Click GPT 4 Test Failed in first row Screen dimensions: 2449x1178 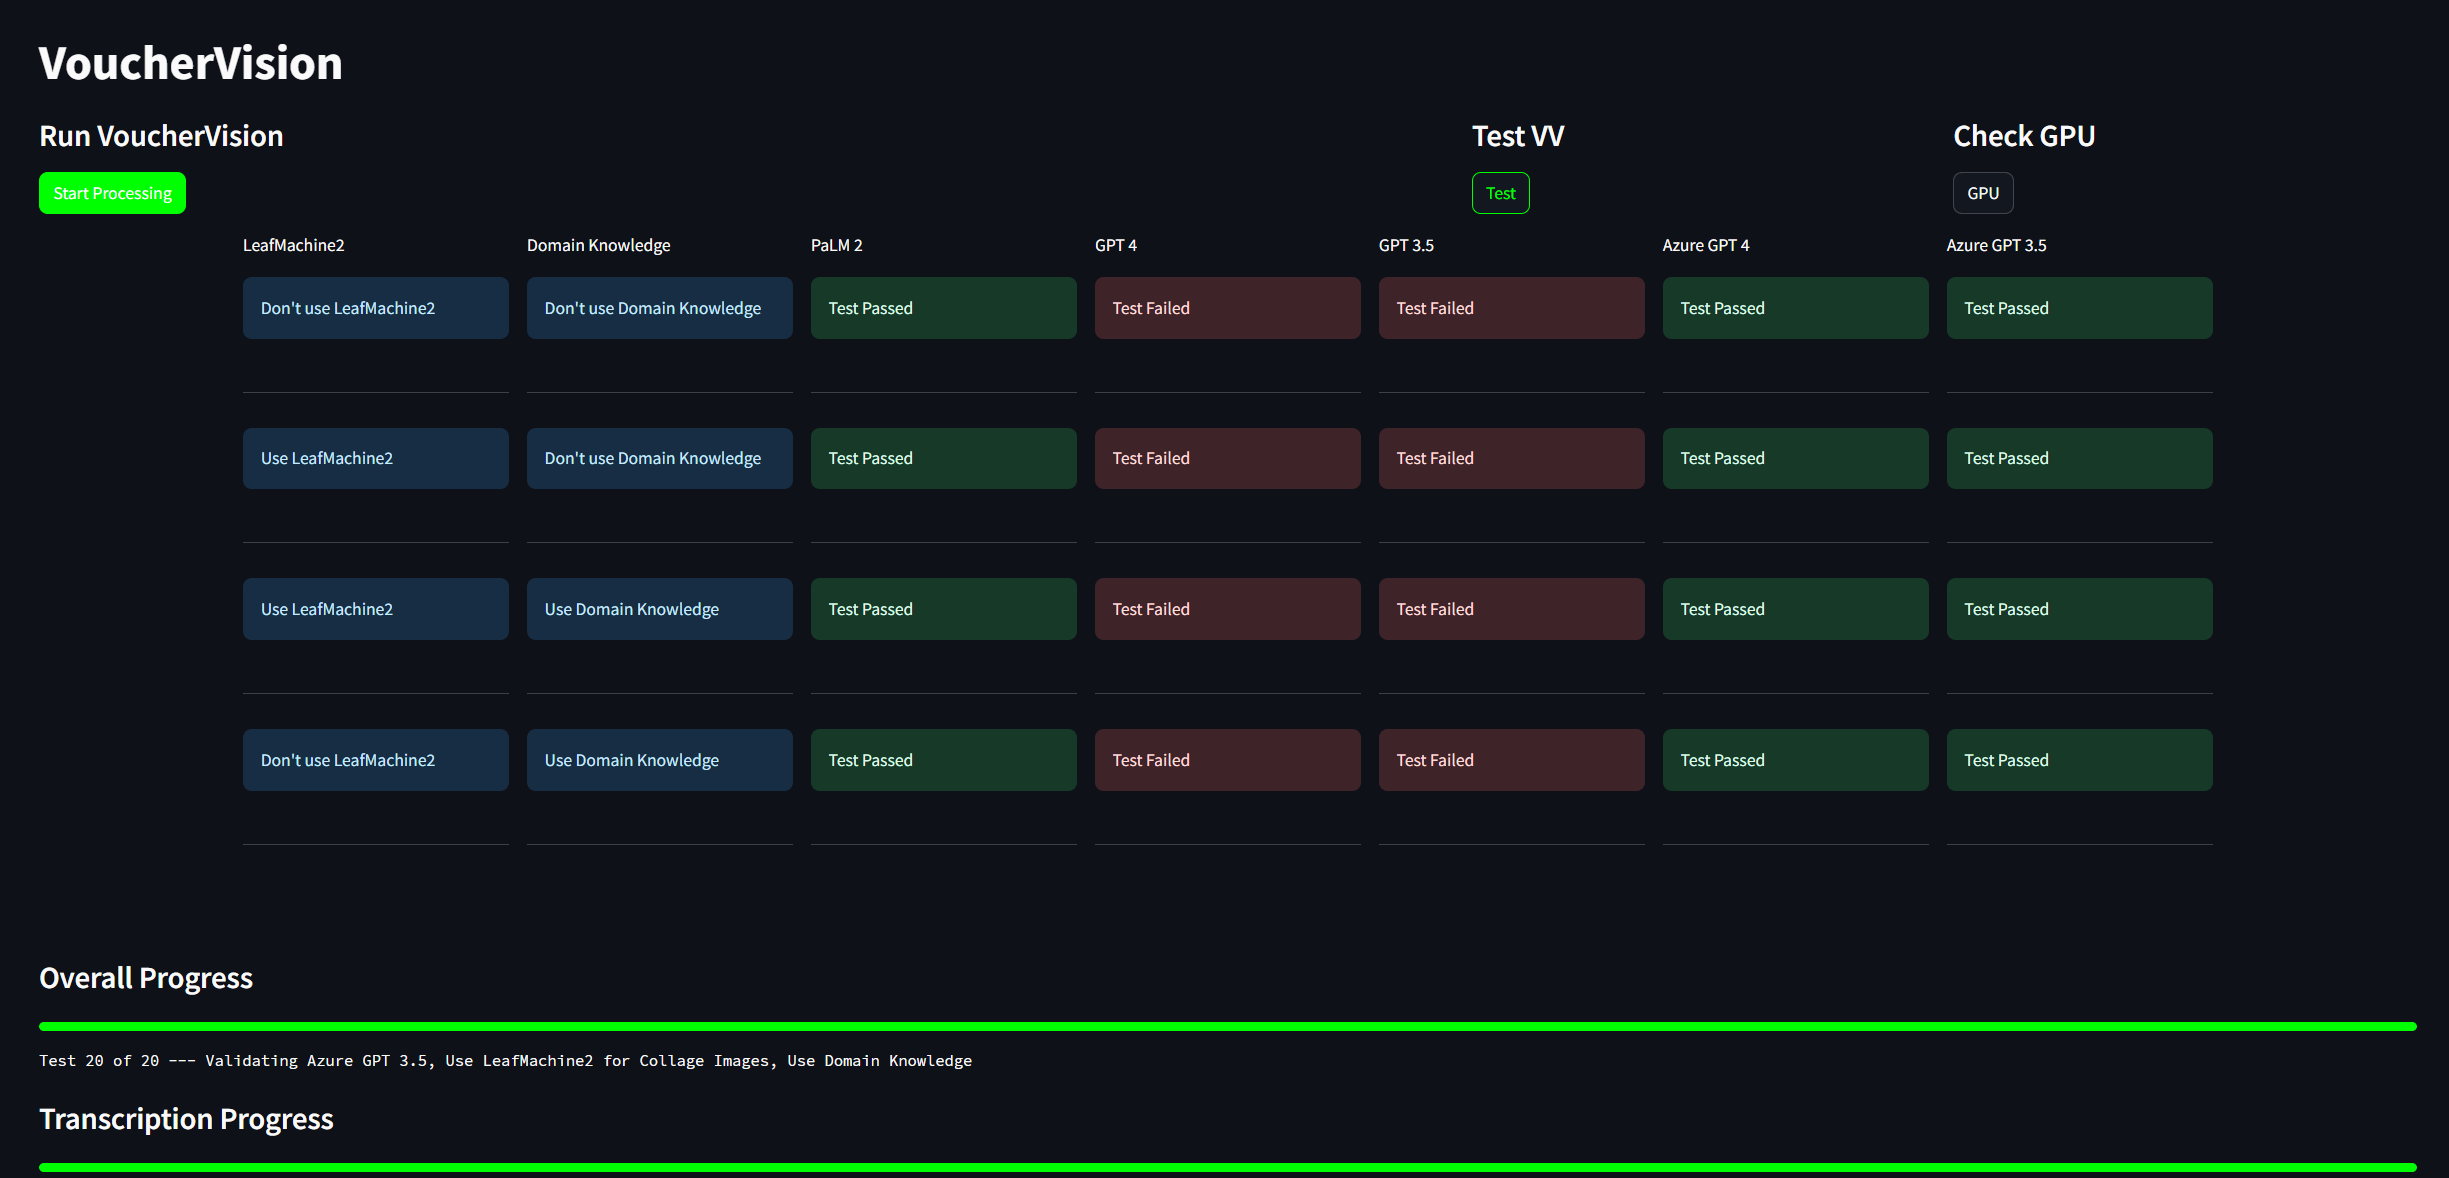[x=1227, y=308]
